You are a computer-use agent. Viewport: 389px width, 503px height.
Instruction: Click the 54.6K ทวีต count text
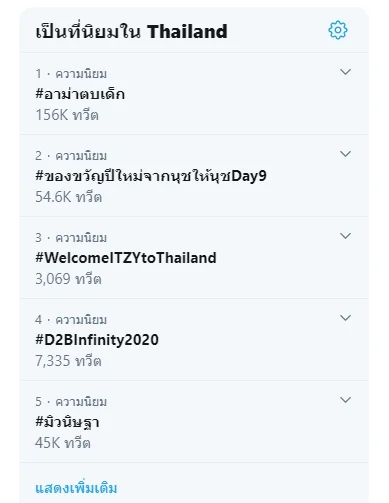(68, 197)
